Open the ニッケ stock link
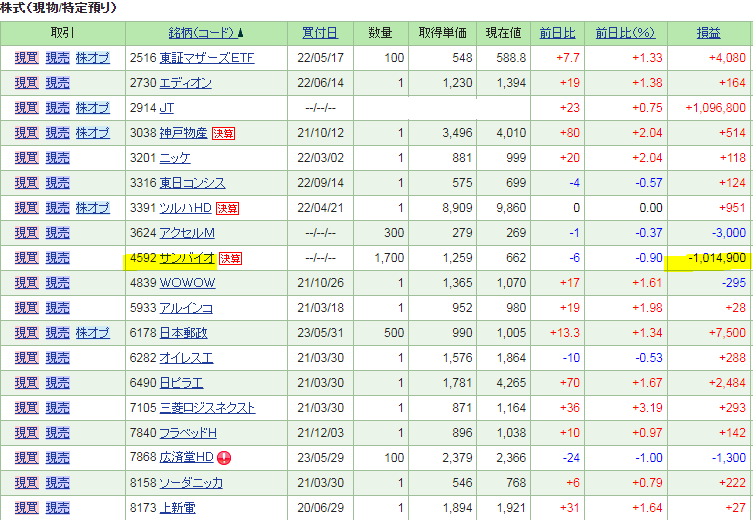The image size is (753, 520). (x=175, y=158)
